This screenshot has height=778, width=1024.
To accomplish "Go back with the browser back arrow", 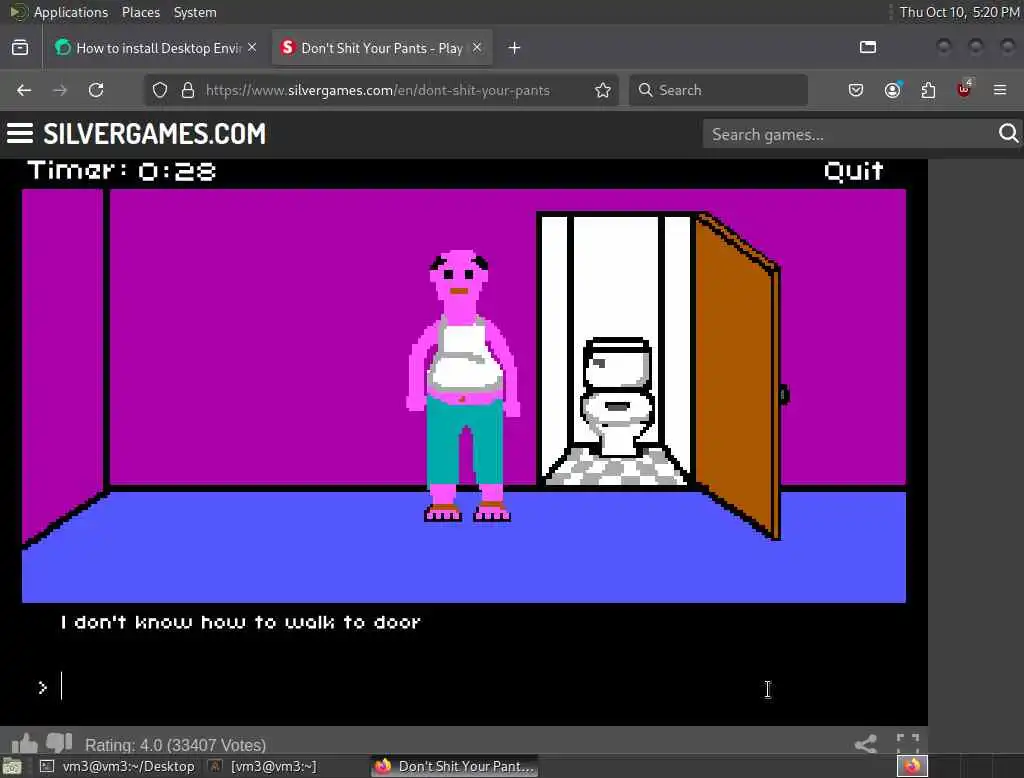I will (24, 90).
